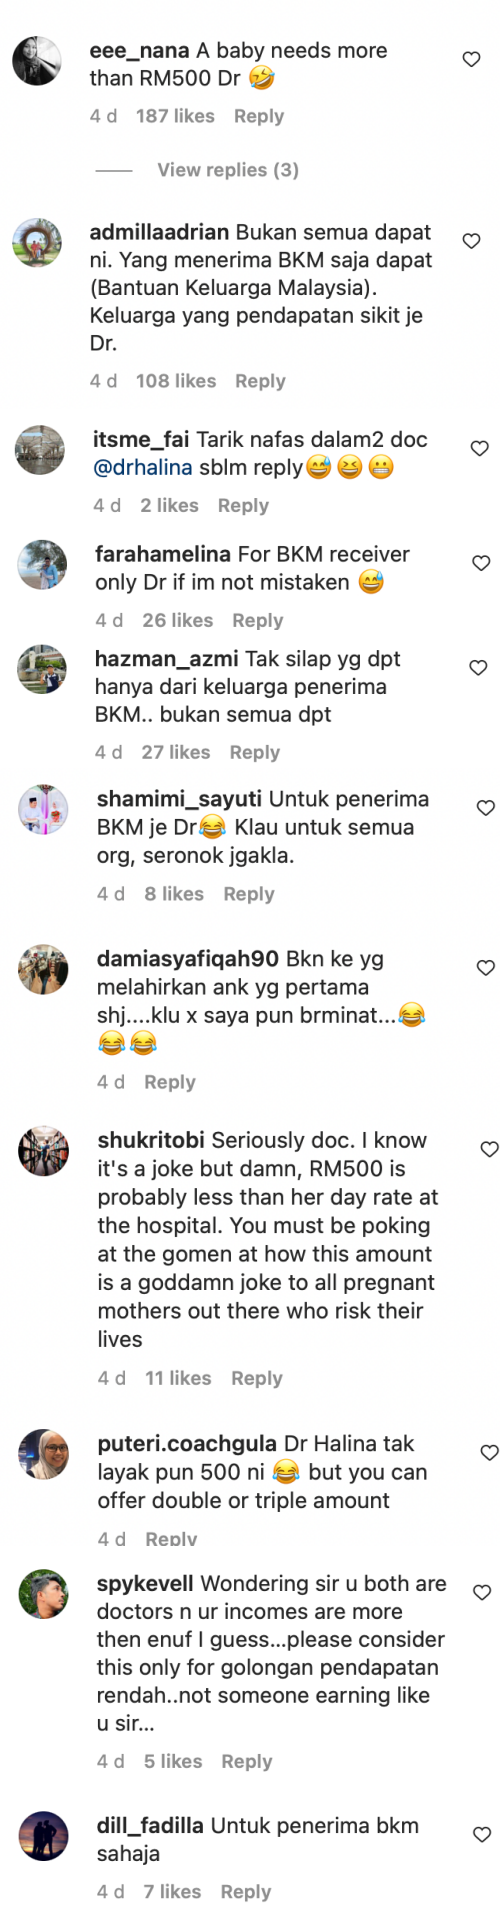Heart shukritobi's long comment
This screenshot has width=500, height=1906.
pyautogui.click(x=489, y=1150)
